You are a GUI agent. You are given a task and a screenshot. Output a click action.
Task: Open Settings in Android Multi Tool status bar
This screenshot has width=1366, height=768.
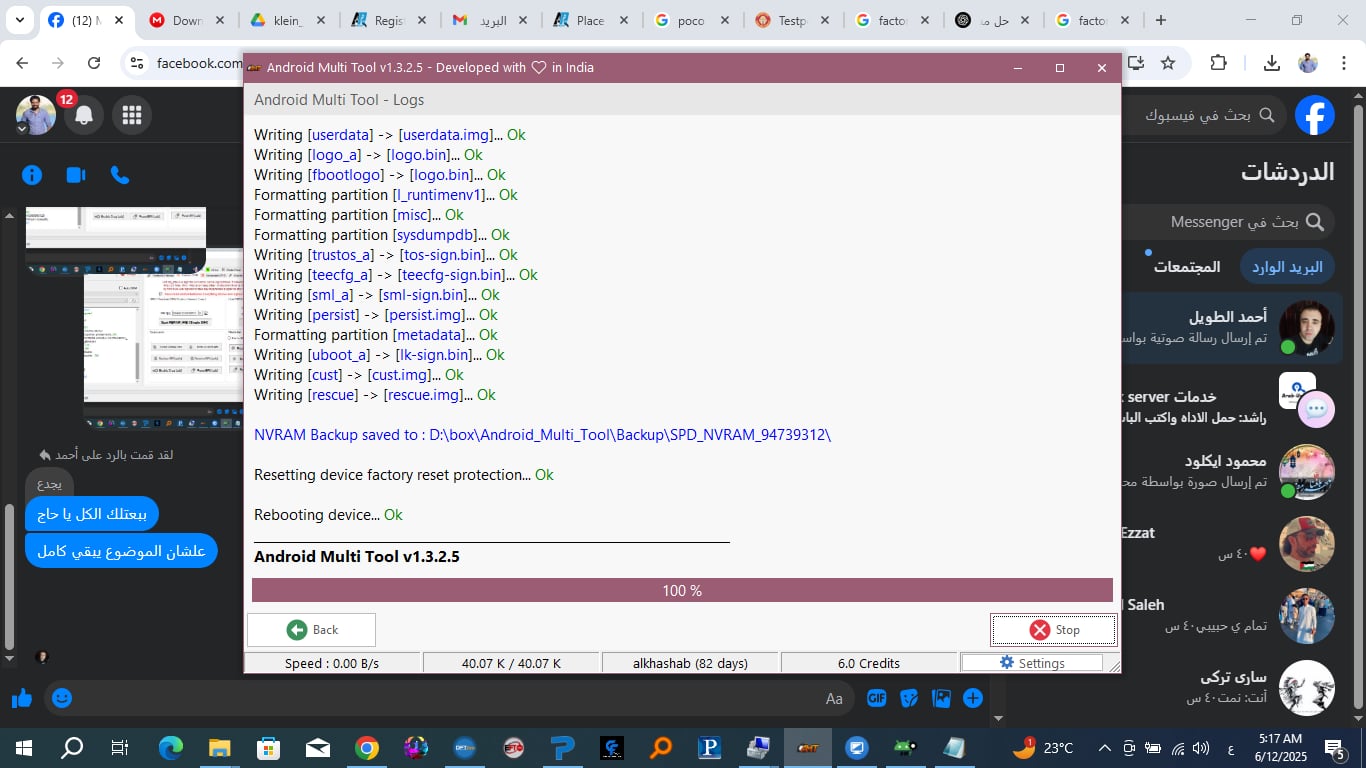[x=1032, y=663]
